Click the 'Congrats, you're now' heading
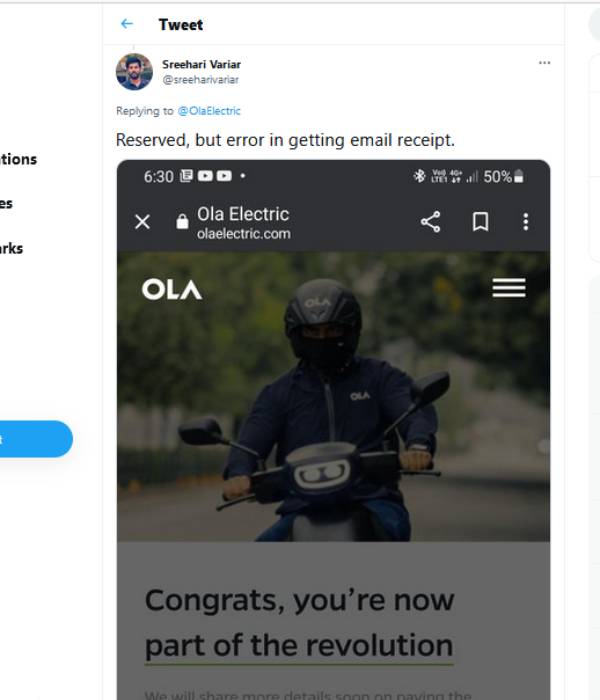Viewport: 600px width, 700px height. 299,600
